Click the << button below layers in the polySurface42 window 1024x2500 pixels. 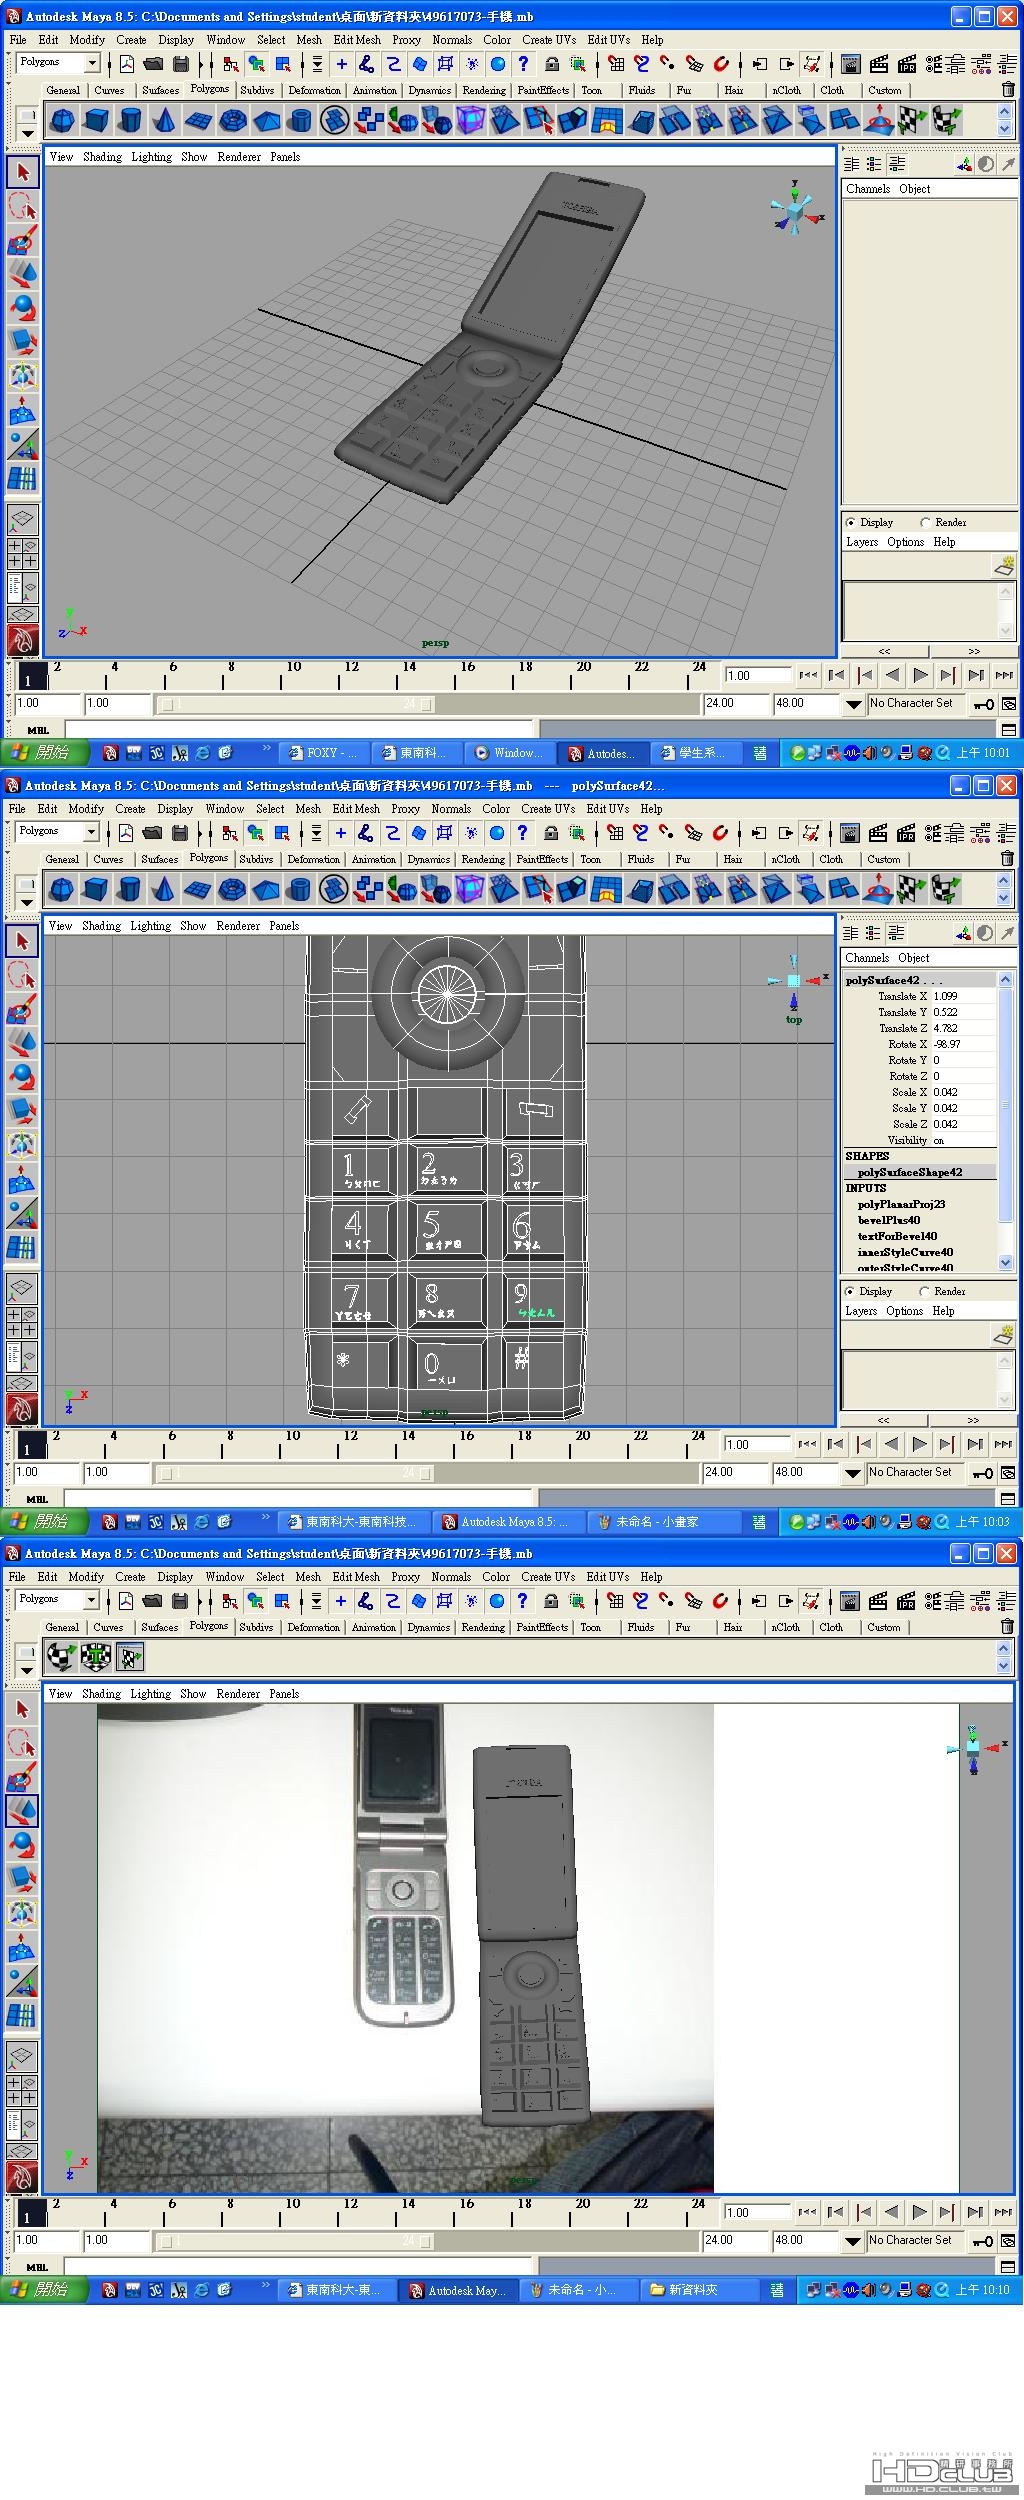click(x=883, y=1420)
